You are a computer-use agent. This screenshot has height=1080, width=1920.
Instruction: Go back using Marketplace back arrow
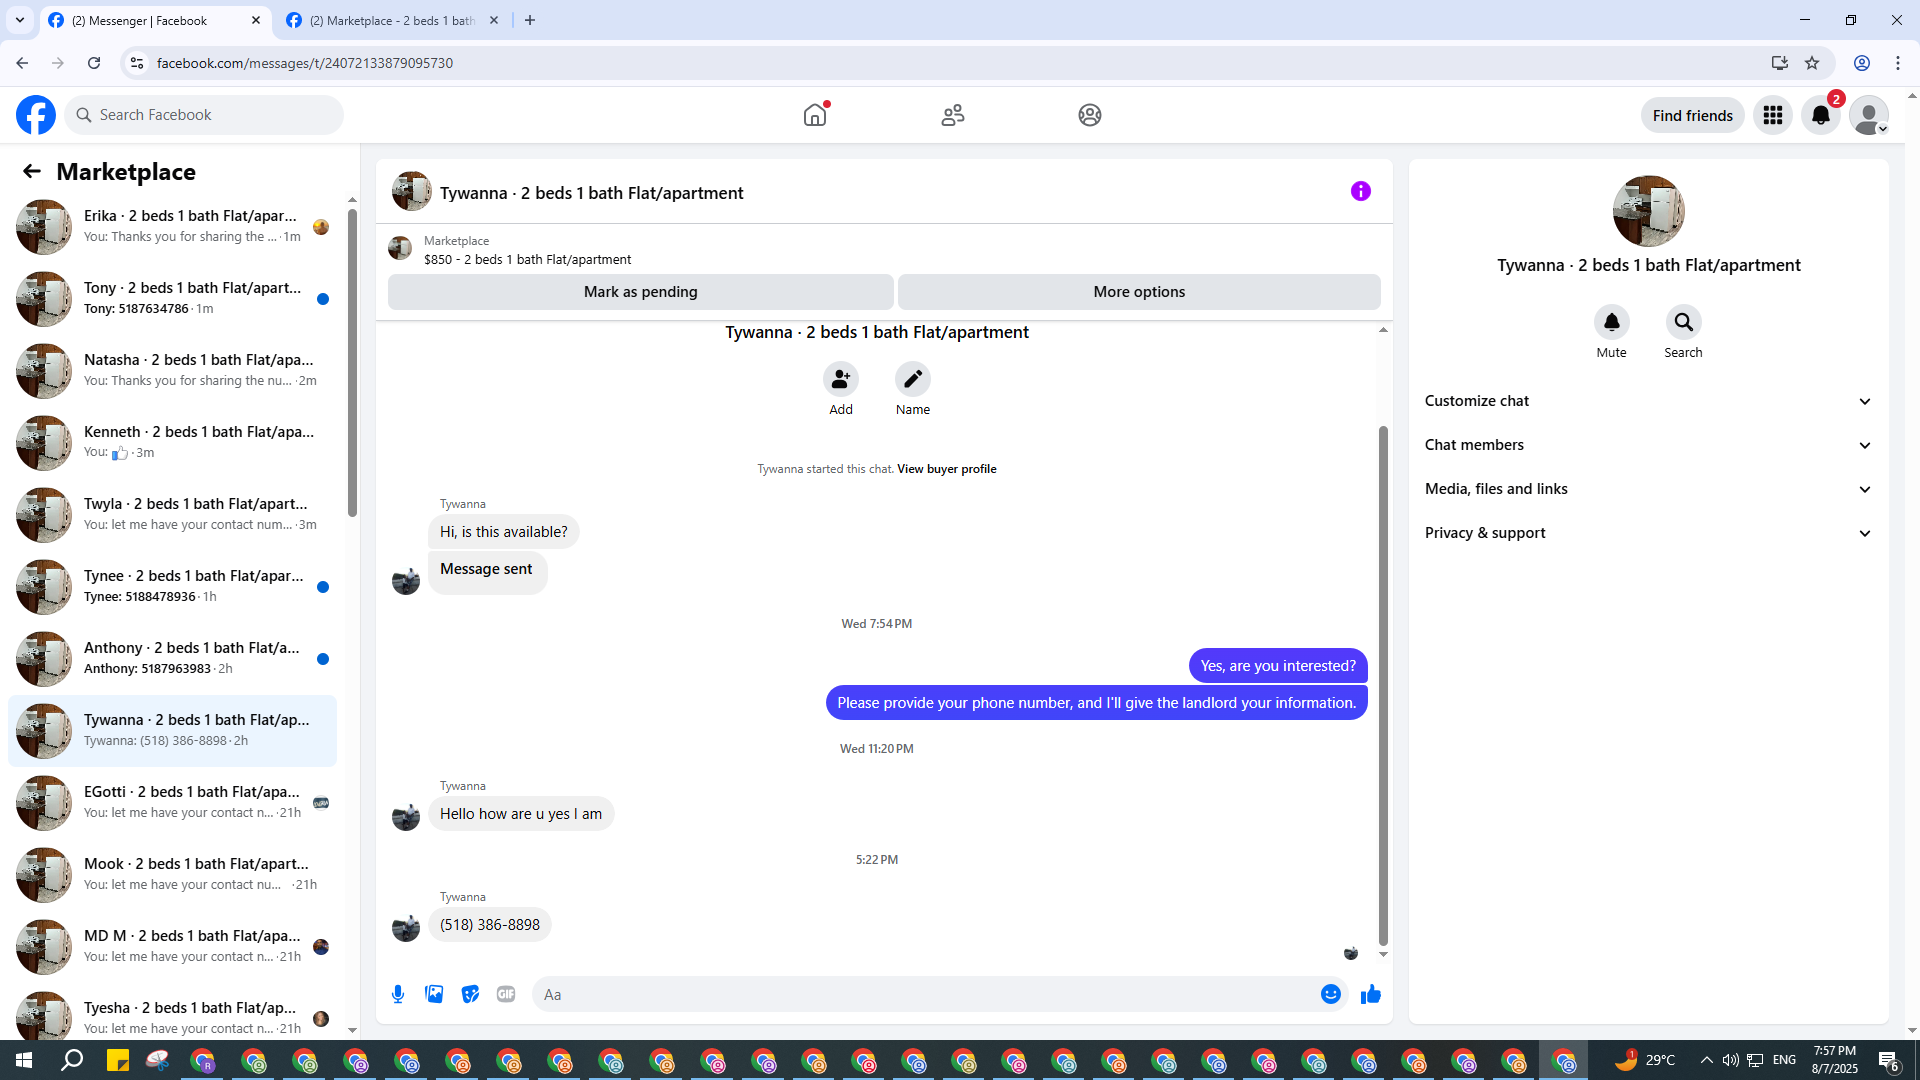point(32,171)
